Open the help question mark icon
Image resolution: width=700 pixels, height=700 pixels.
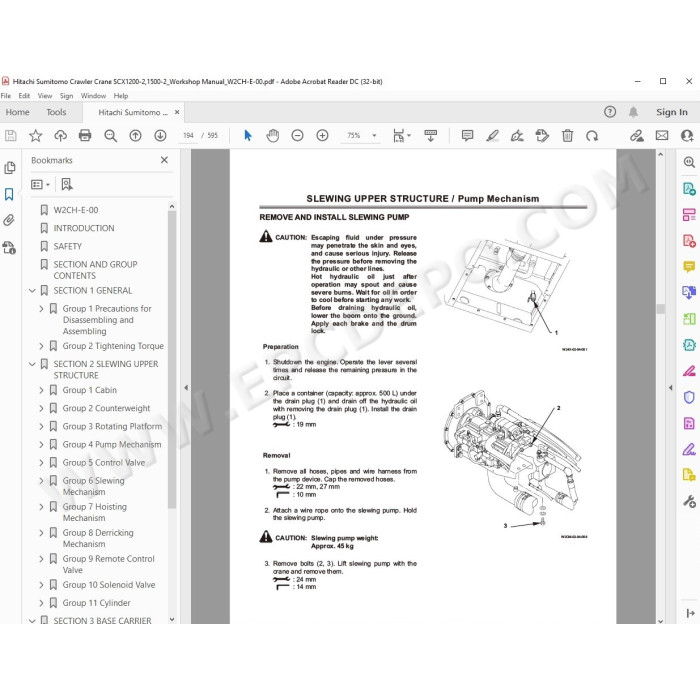(610, 112)
